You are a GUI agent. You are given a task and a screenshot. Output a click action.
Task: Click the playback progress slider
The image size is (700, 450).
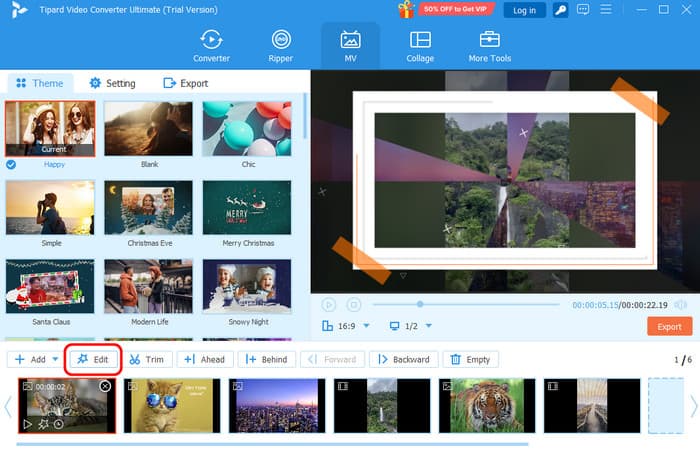[465, 304]
